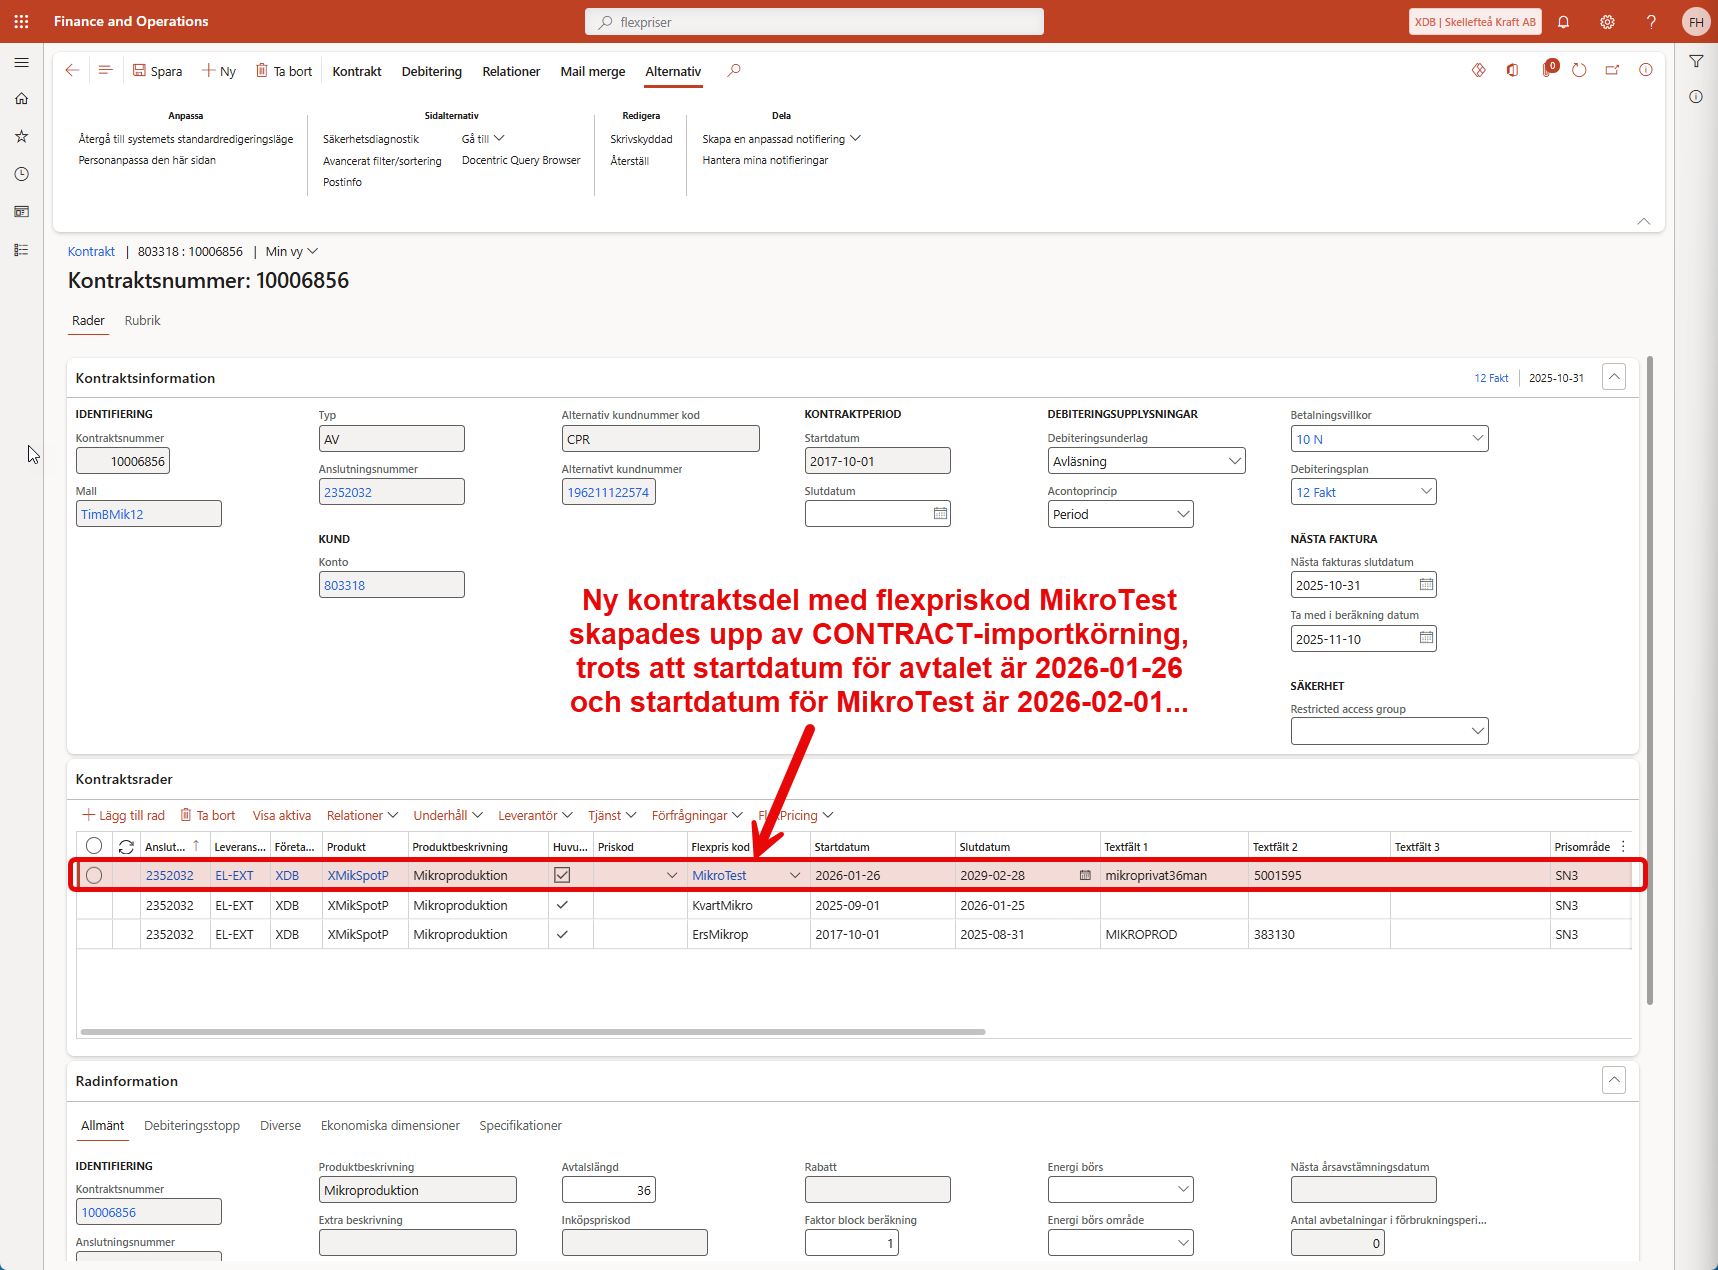This screenshot has height=1270, width=1718.
Task: Open the app launcher waffle icon
Action: 21,21
